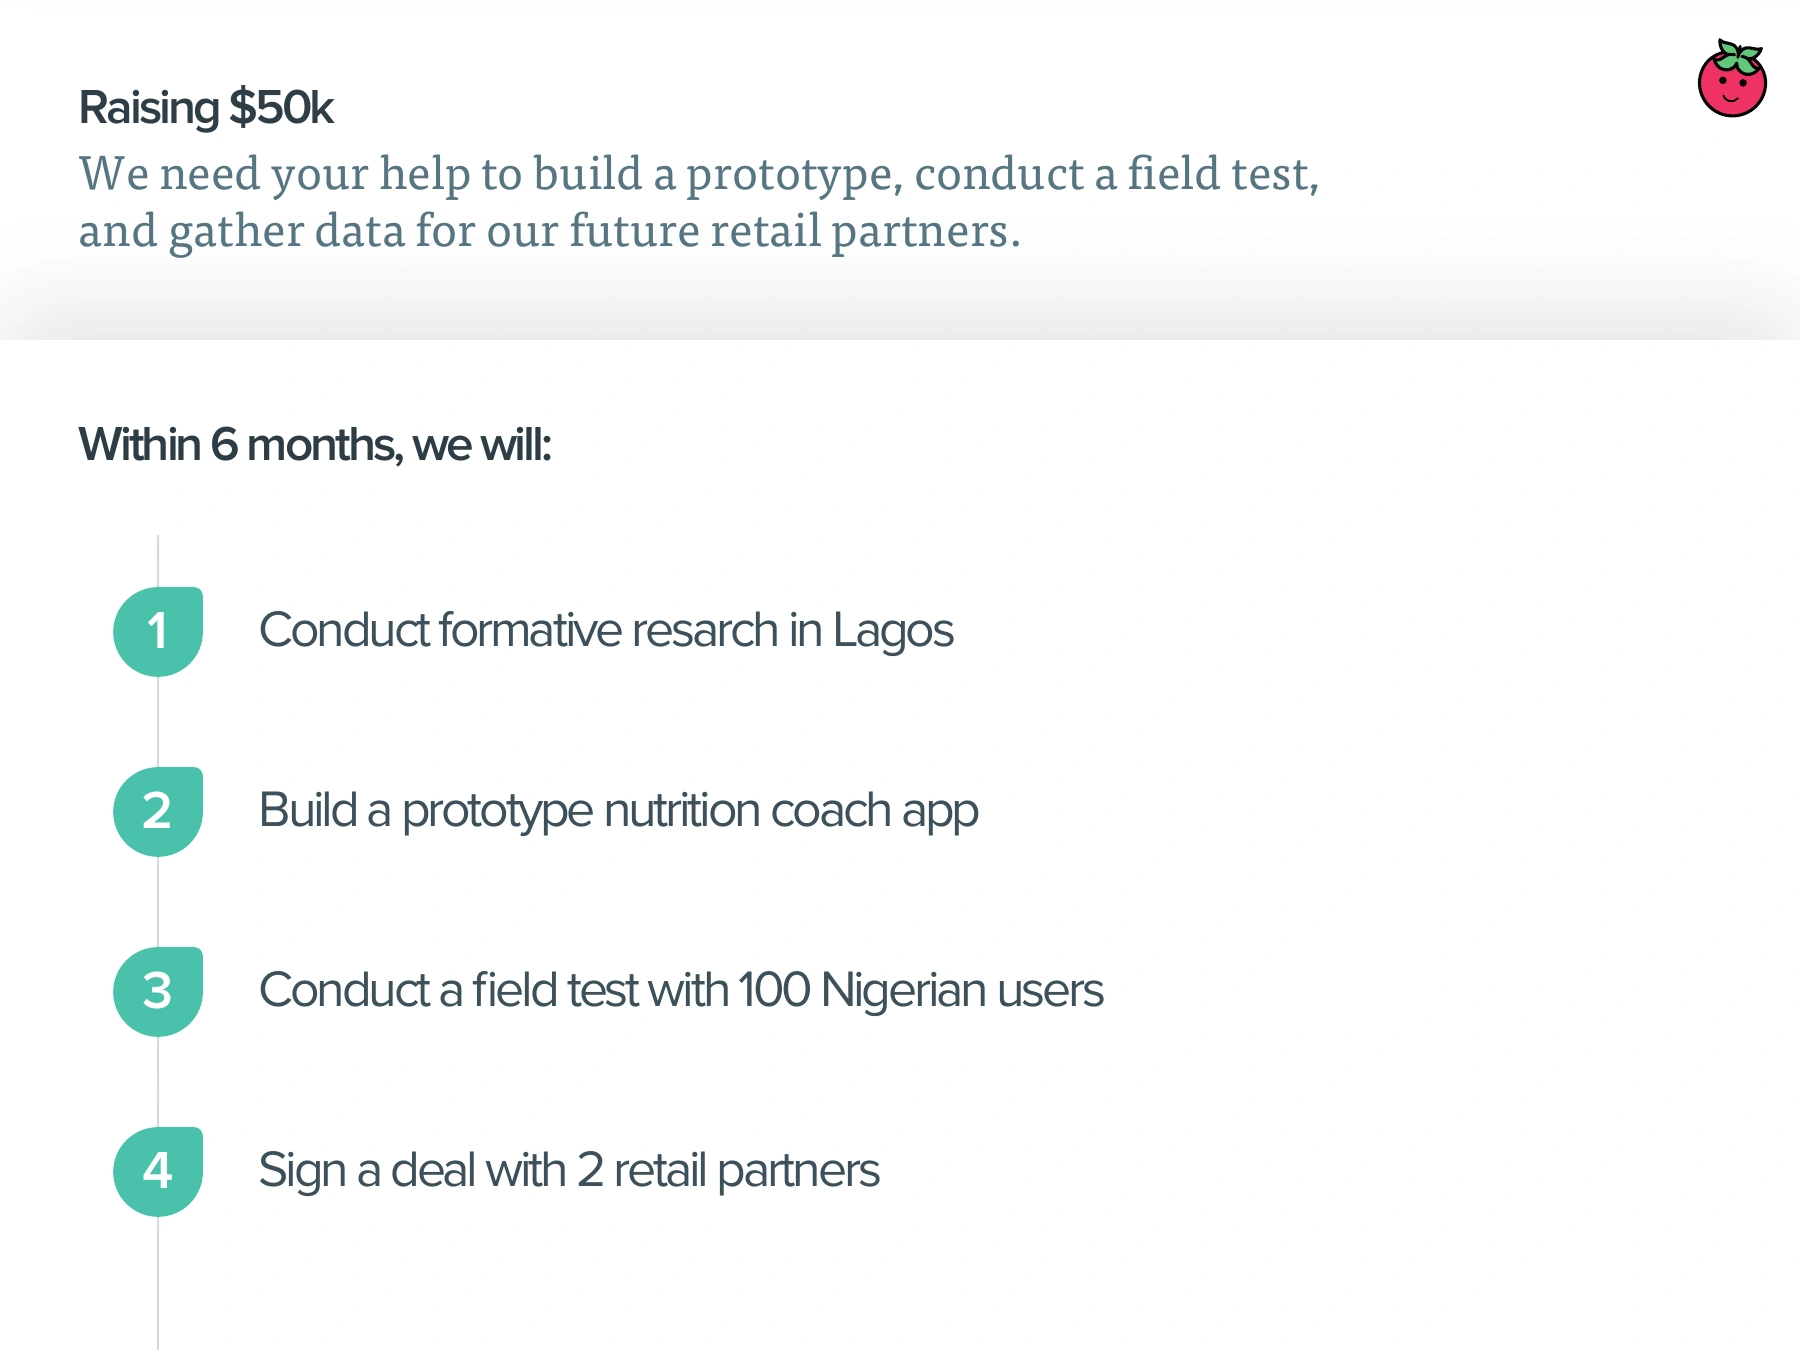
Task: Select the number 2 step badge
Action: [158, 811]
